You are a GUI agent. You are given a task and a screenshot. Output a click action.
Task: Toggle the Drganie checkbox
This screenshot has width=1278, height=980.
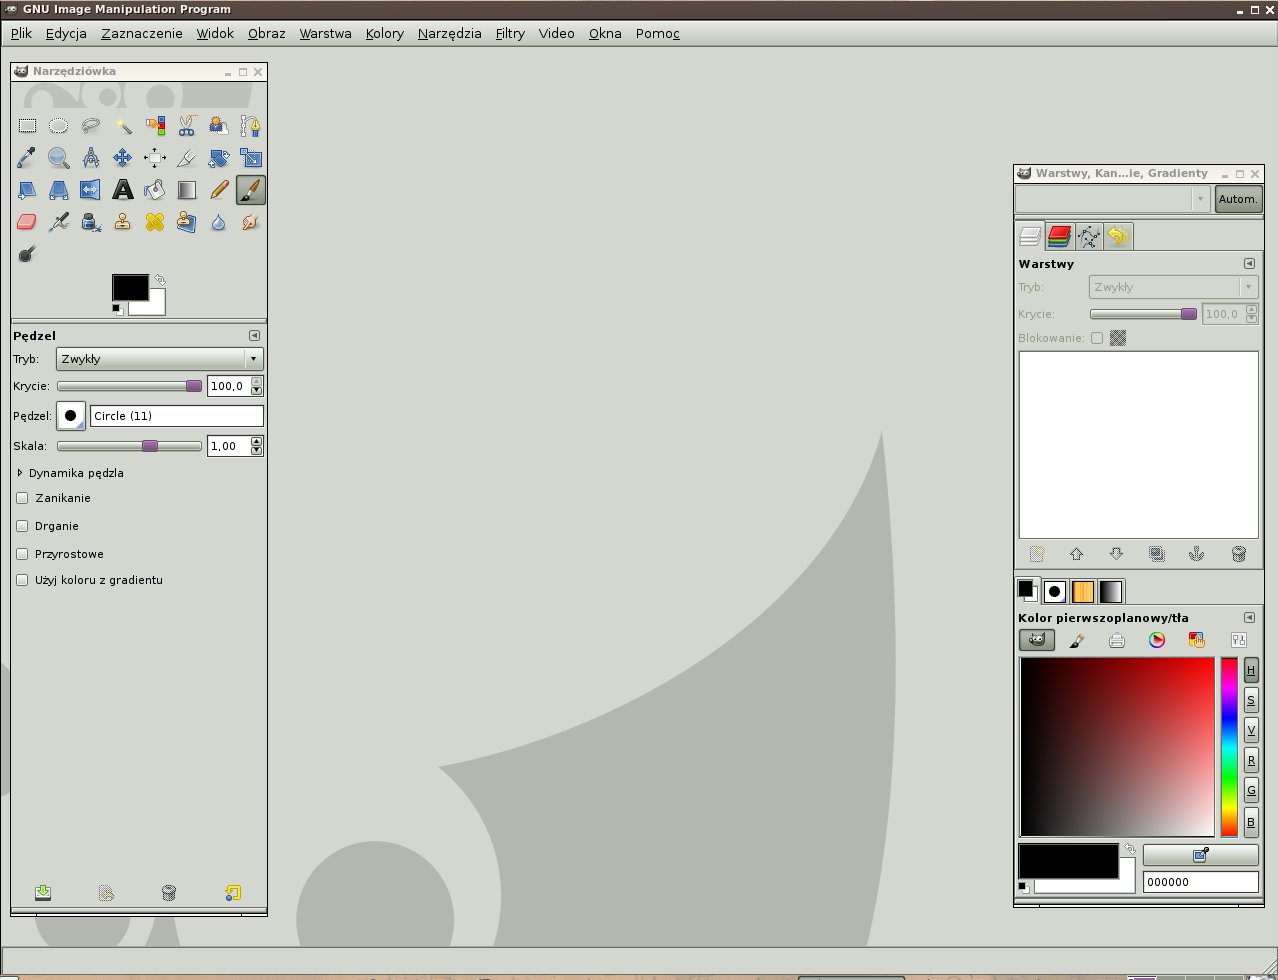[x=23, y=526]
